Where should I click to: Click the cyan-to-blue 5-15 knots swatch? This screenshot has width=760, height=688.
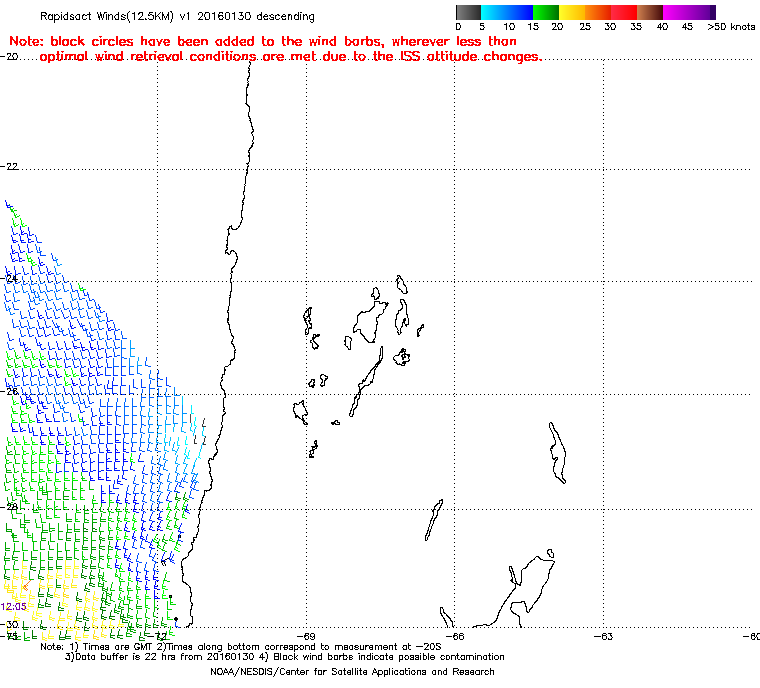(507, 13)
